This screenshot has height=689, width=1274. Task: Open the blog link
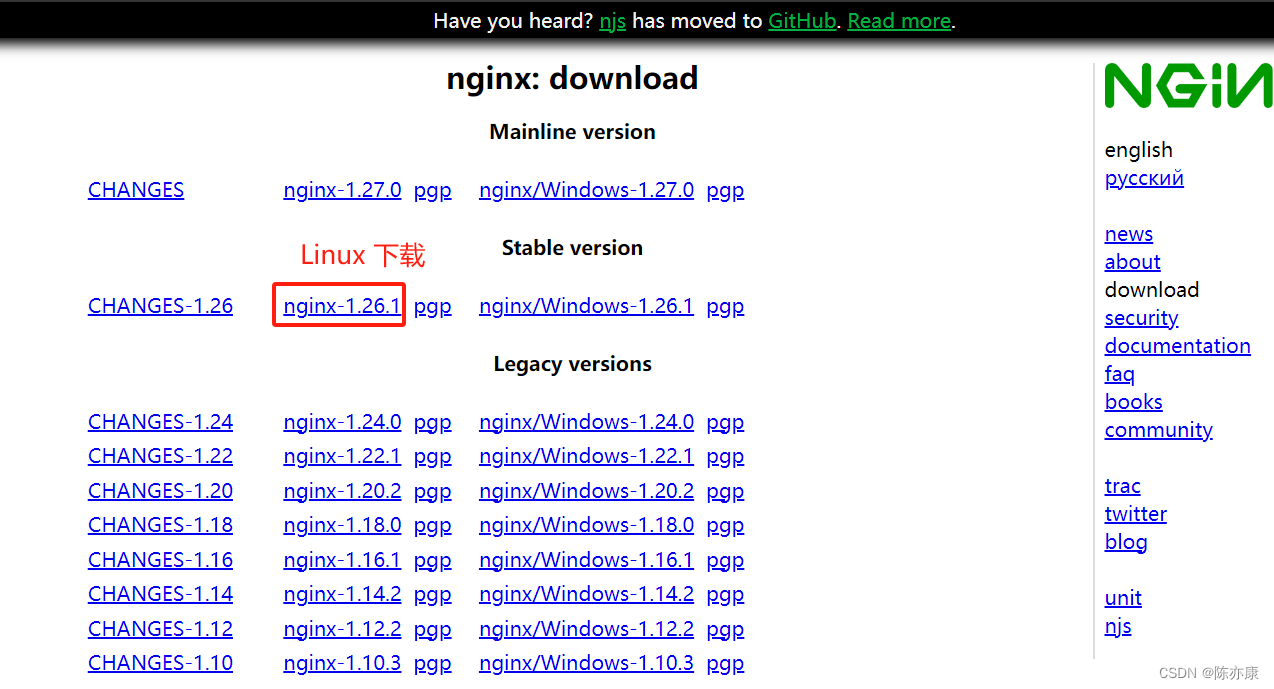click(1126, 542)
